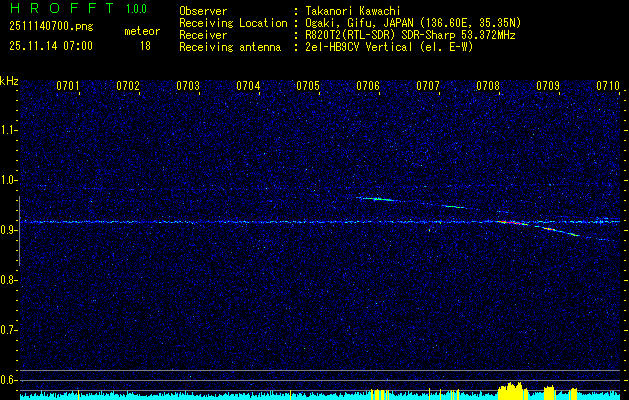Select the meteor count value 18
629x400 pixels.
click(x=145, y=46)
